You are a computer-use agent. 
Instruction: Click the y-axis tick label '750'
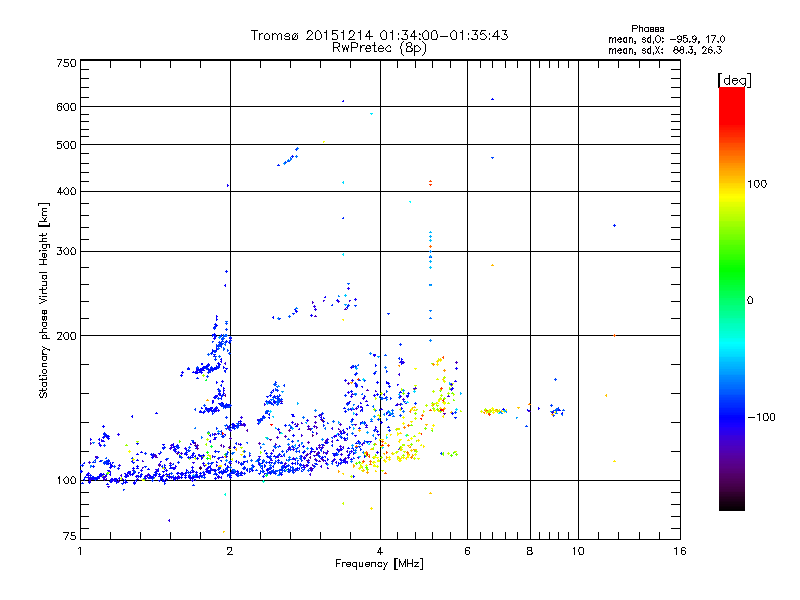tap(66, 63)
